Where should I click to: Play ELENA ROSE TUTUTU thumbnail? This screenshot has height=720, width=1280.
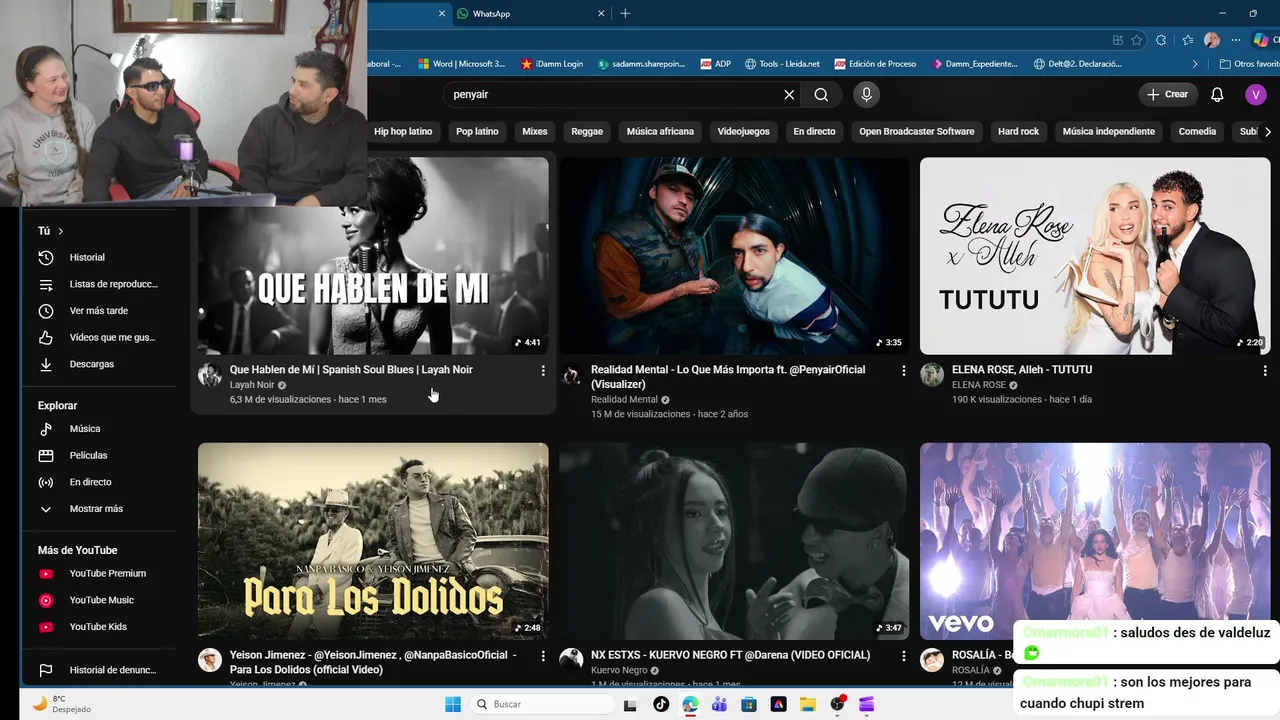tap(1095, 256)
